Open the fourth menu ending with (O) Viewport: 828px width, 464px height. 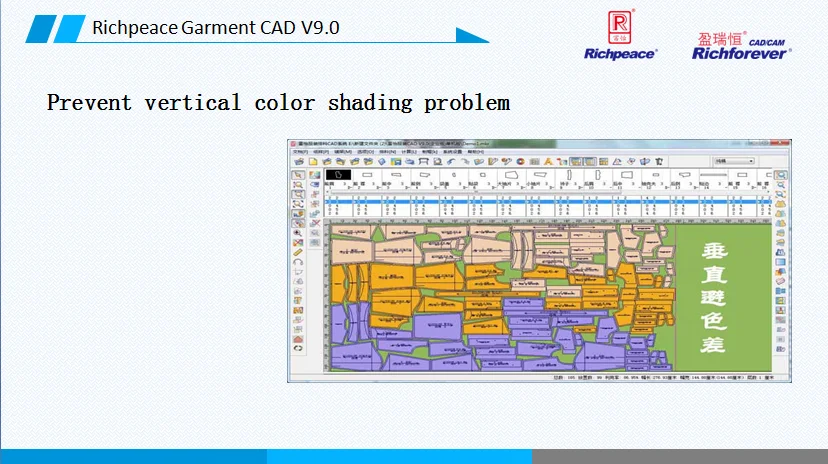pos(365,151)
